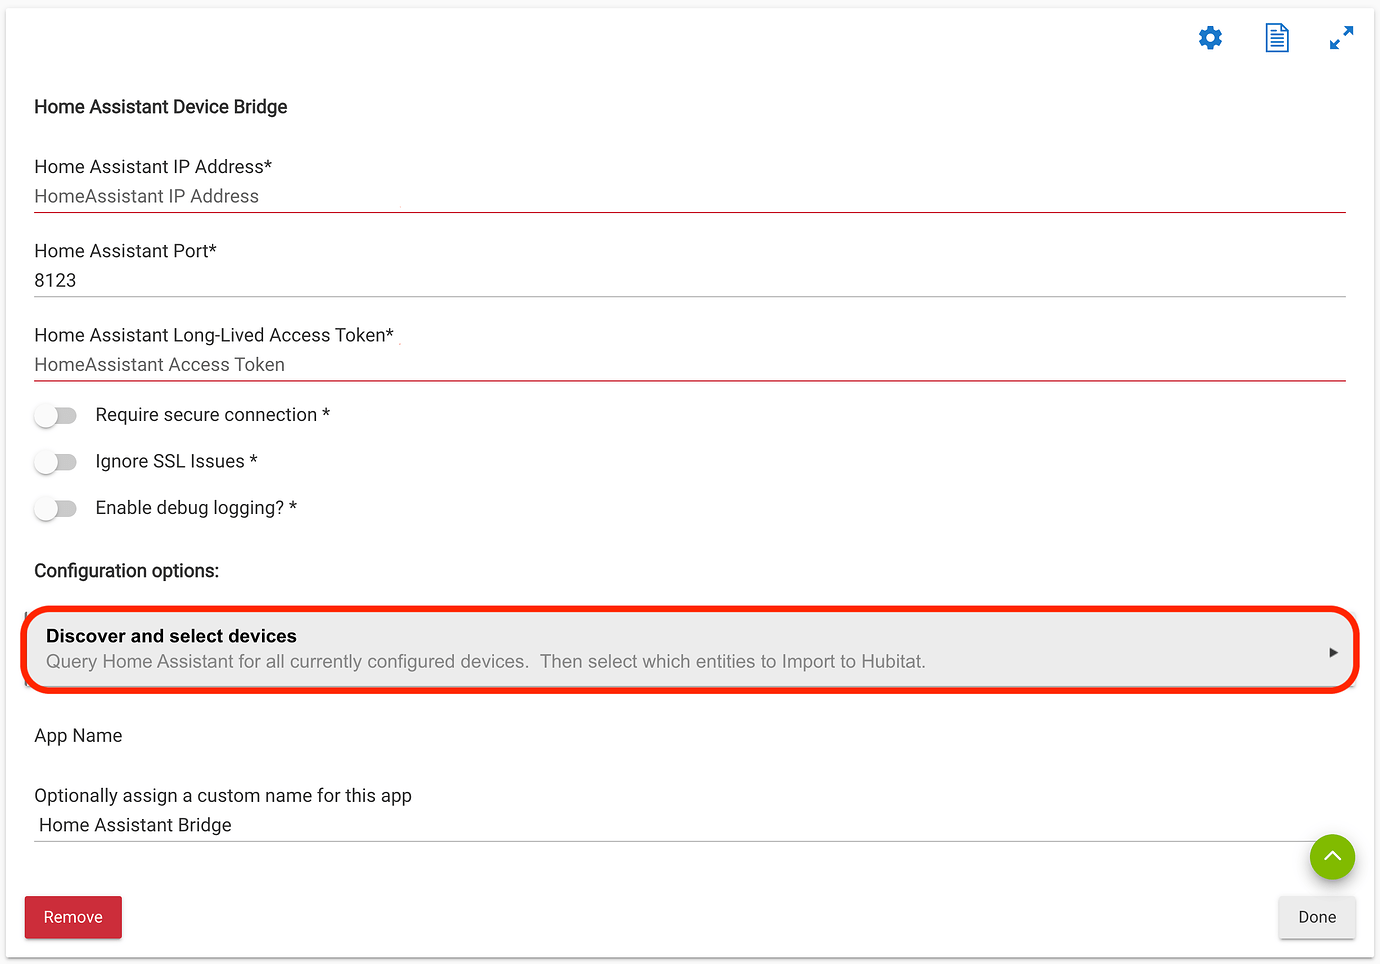The height and width of the screenshot is (964, 1380).
Task: Click the HomeAssistant Access Token input field
Action: click(688, 365)
